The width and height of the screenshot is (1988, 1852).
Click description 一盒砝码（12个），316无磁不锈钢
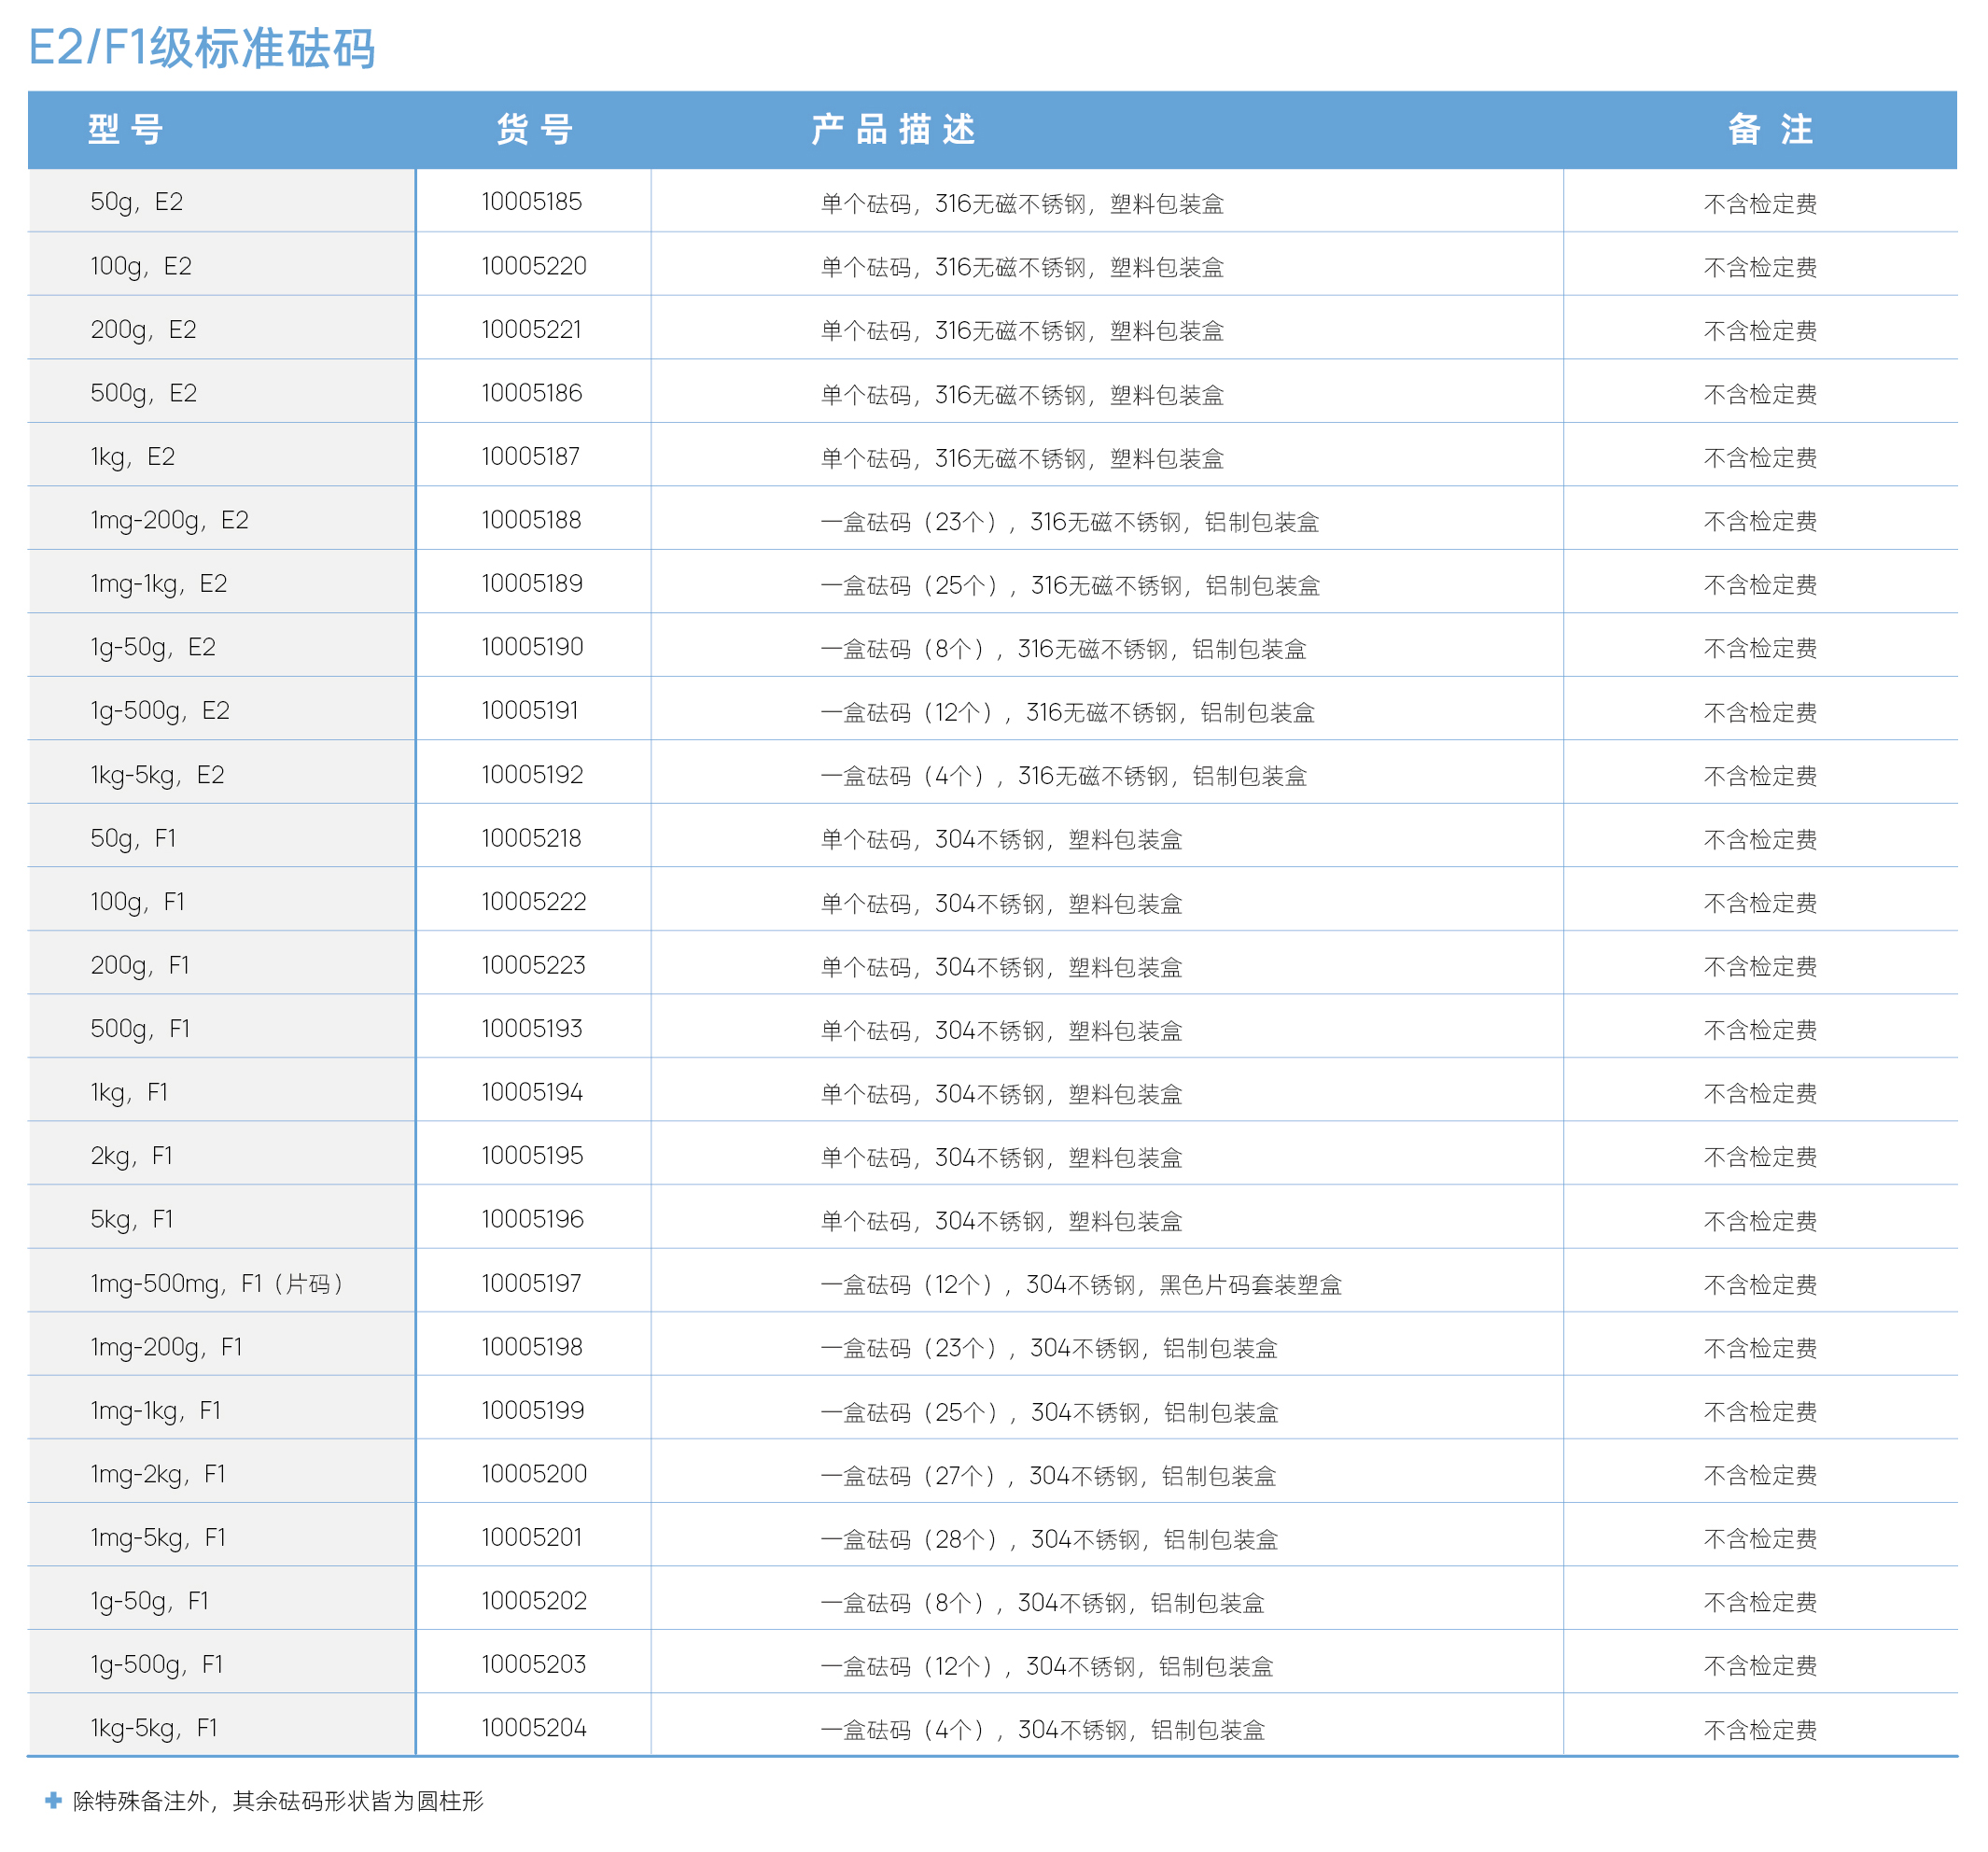click(x=1068, y=713)
